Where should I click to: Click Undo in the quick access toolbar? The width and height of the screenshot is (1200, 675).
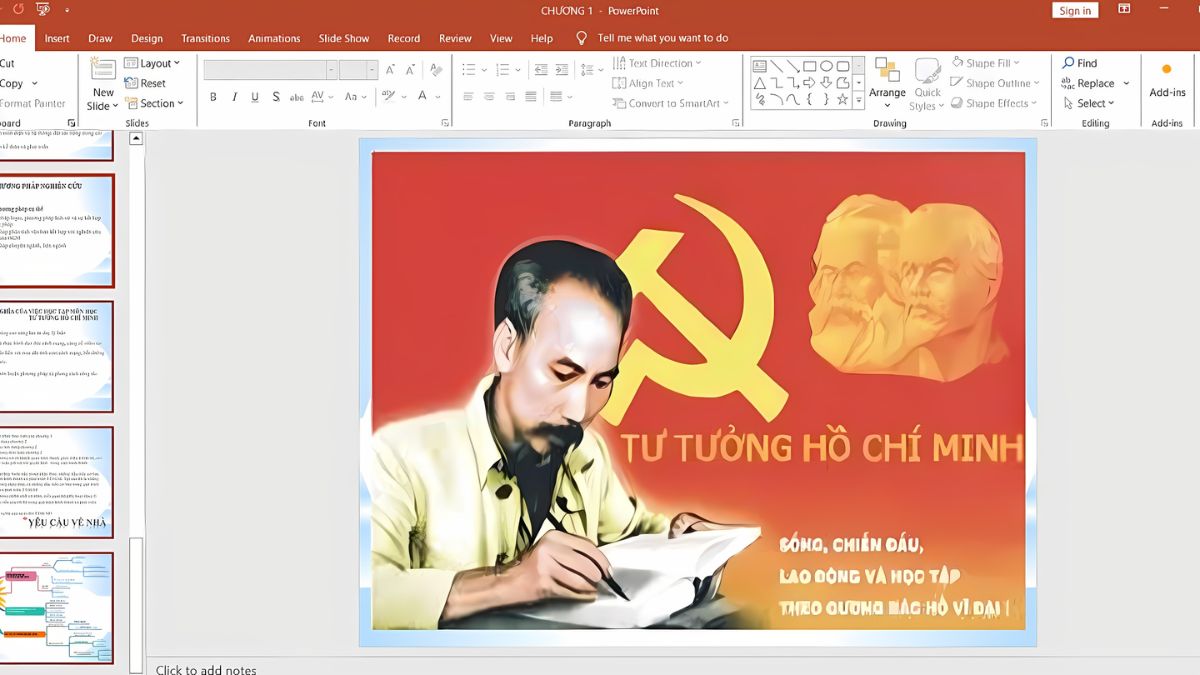(x=18, y=9)
